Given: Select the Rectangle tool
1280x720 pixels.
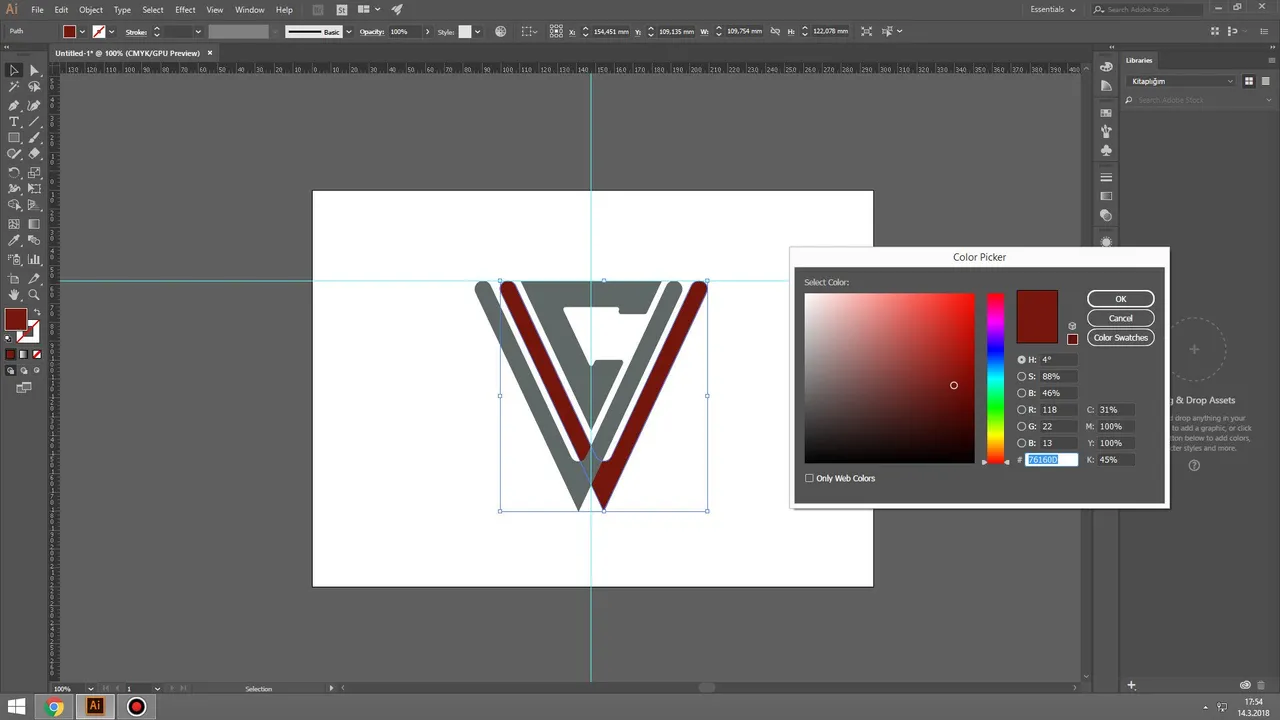Looking at the screenshot, I should [x=14, y=138].
